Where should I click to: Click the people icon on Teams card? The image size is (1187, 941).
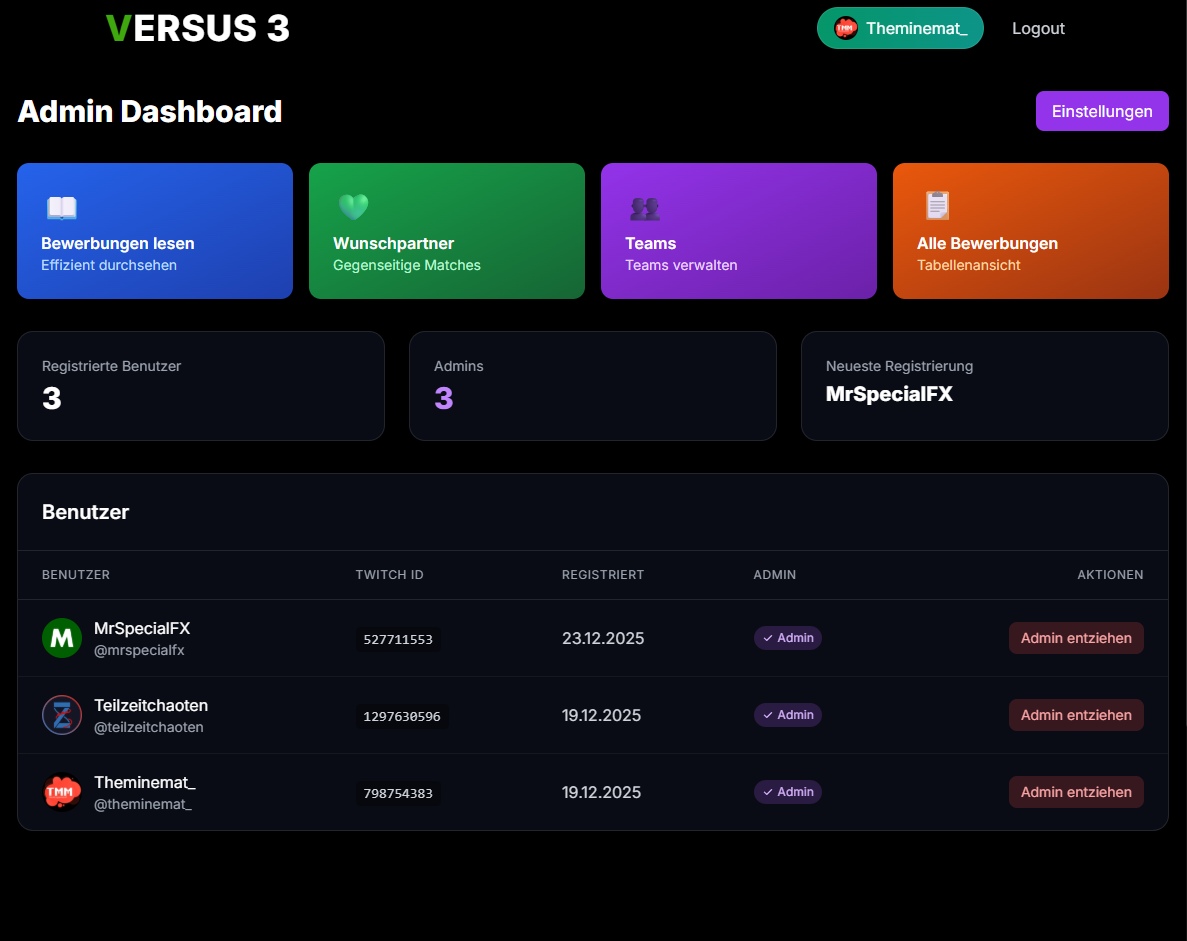tap(645, 208)
